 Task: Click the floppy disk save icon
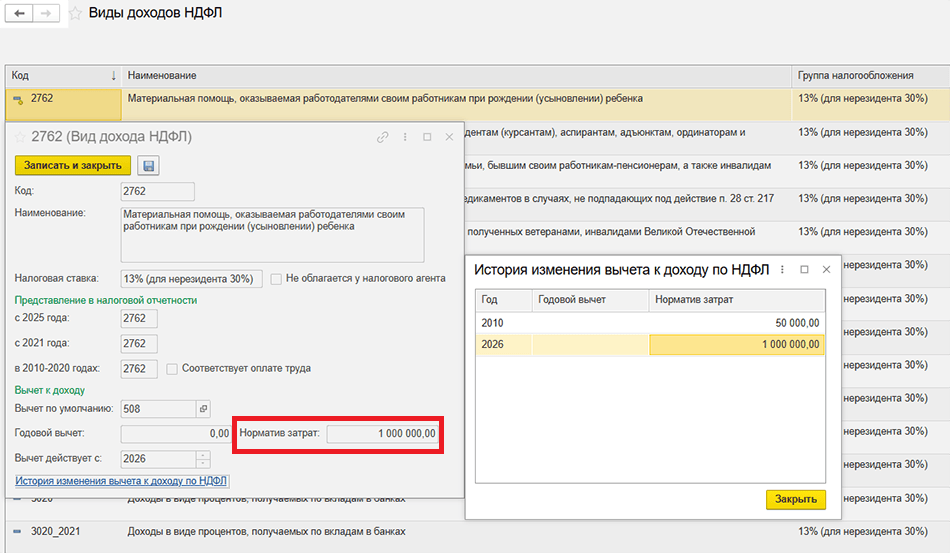[x=149, y=166]
